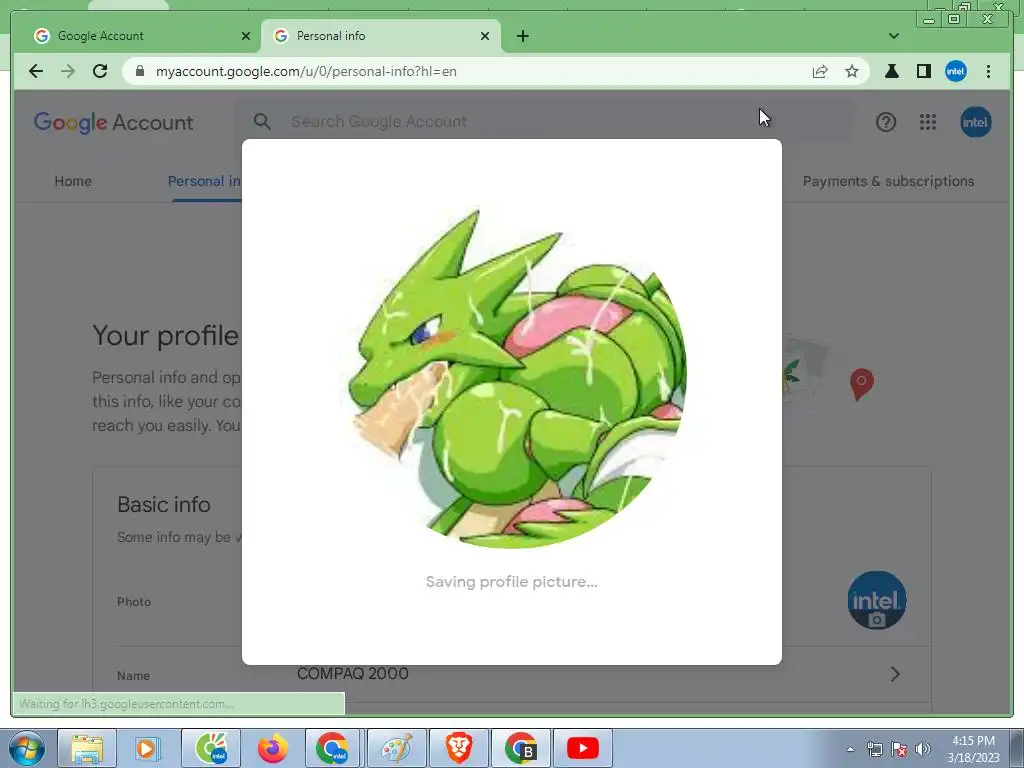Open a new tab with plus button
This screenshot has height=768, width=1024.
(522, 36)
